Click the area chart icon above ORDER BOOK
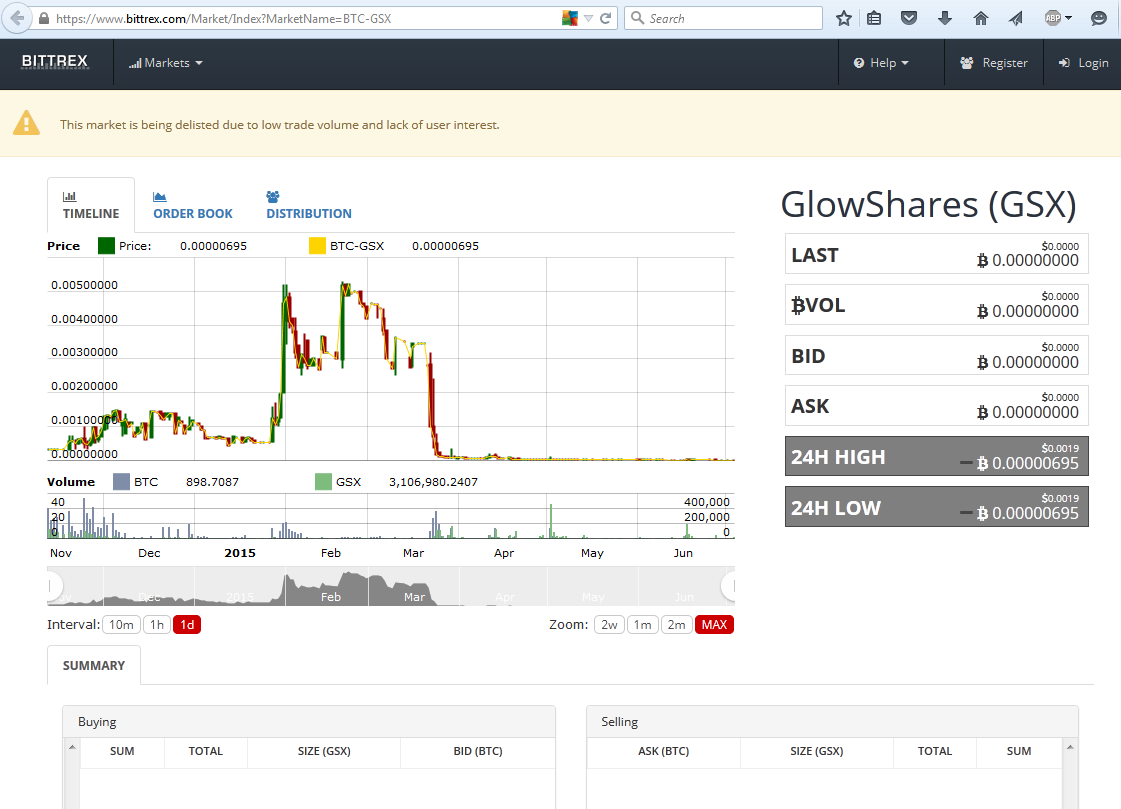 [159, 196]
